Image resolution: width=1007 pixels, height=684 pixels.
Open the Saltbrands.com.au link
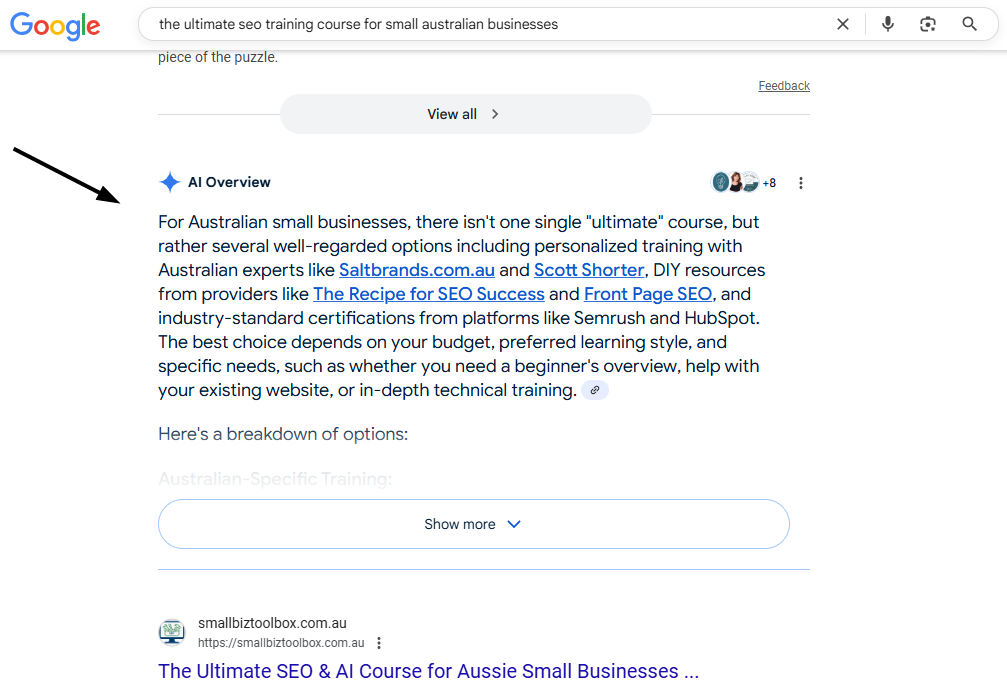(416, 270)
